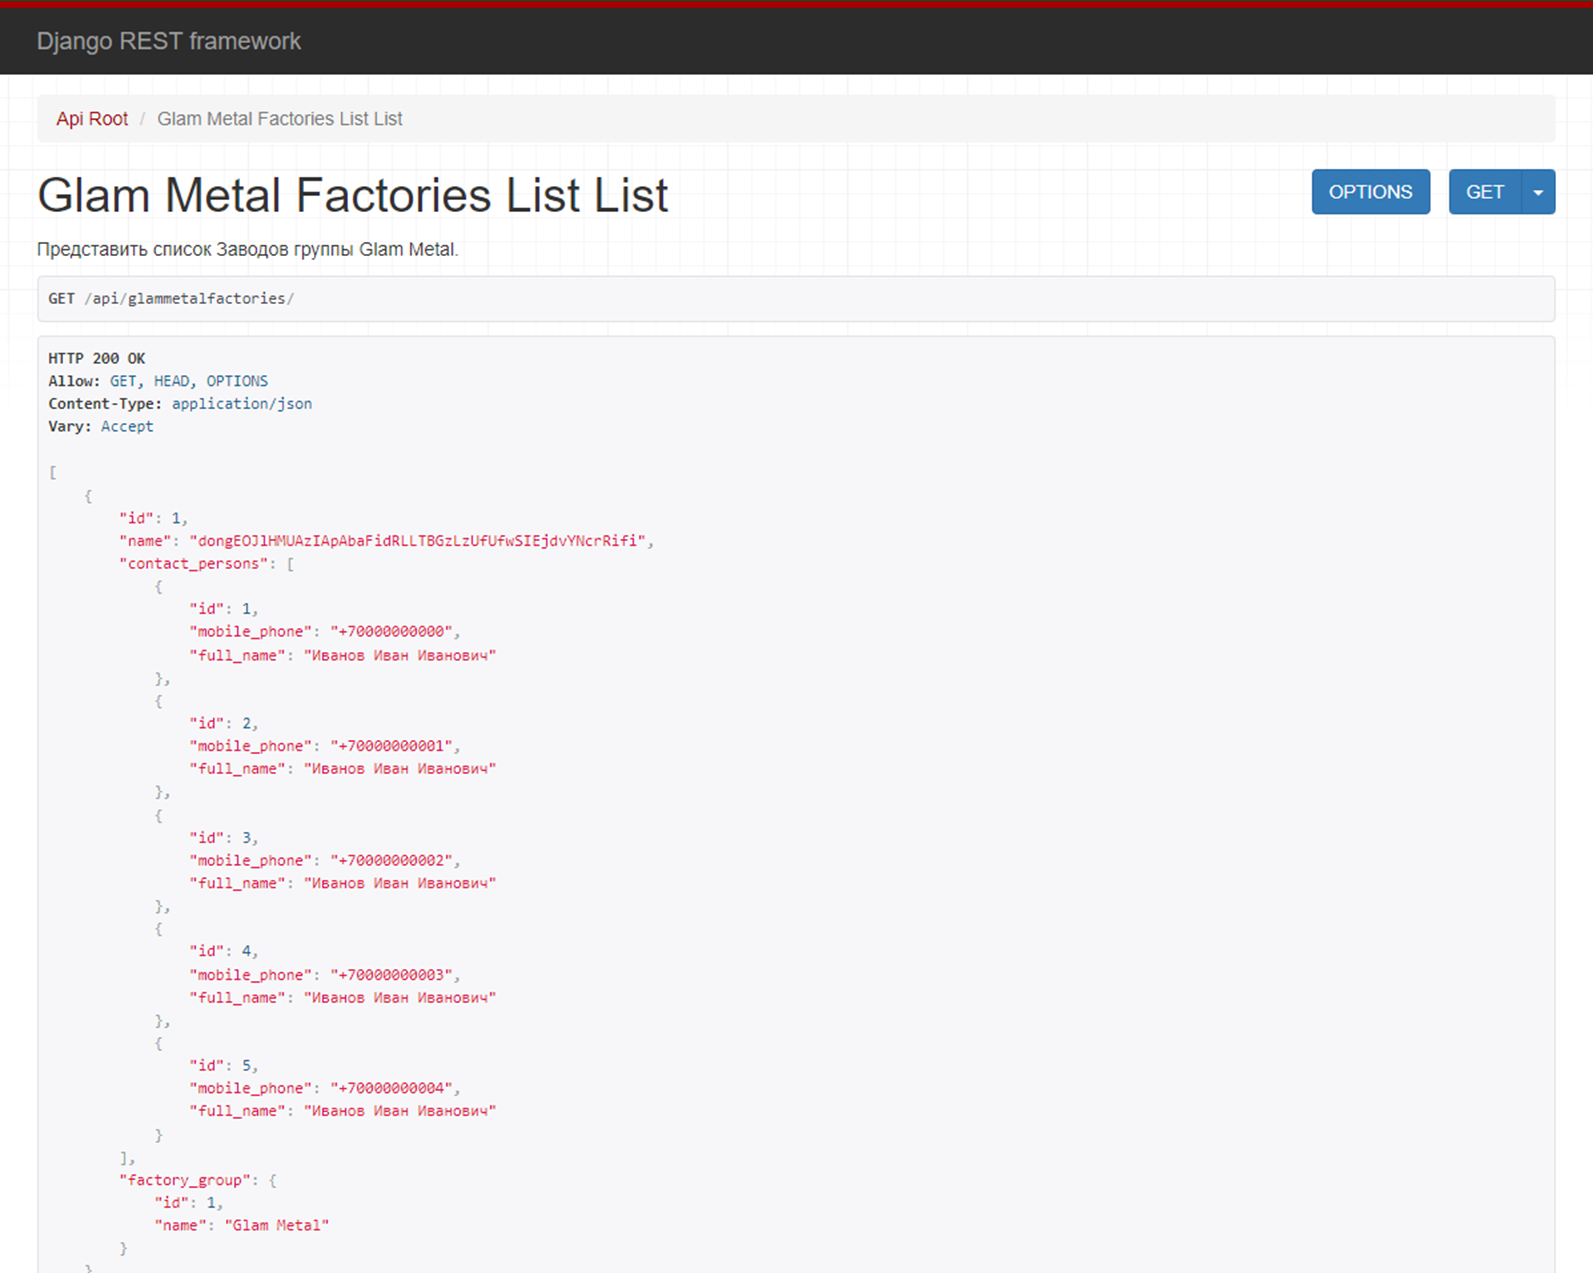Viewport: 1593px width, 1273px height.
Task: Select phone number +70000000000
Action: tap(394, 632)
